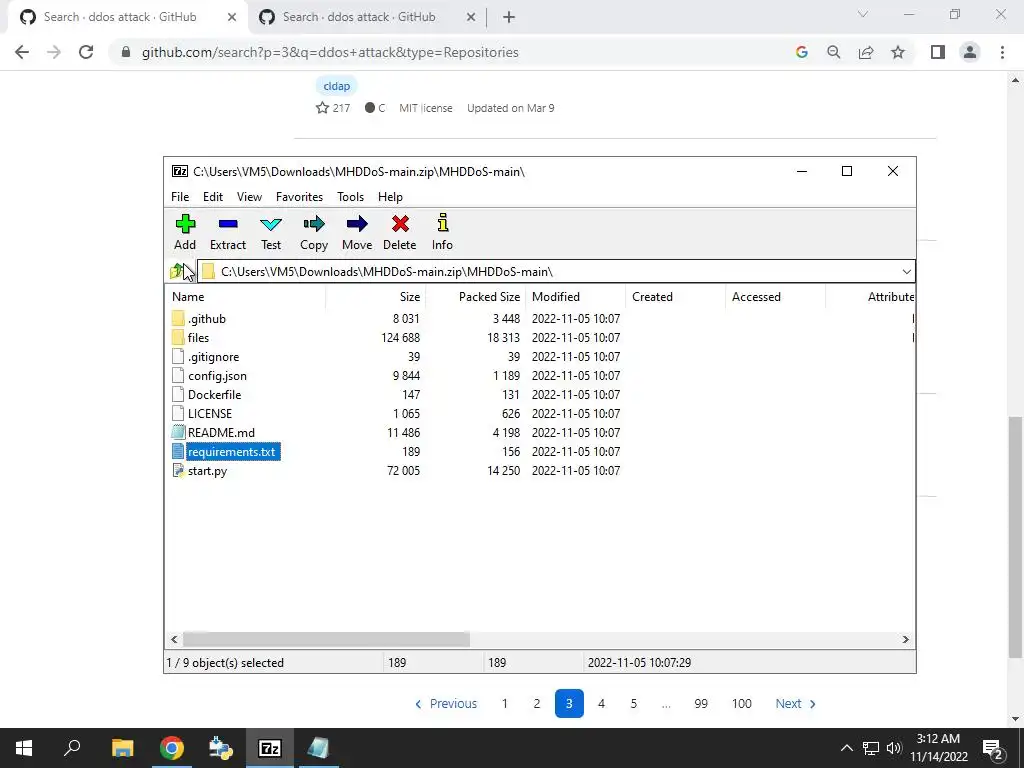This screenshot has height=768, width=1024.
Task: Open the Tools menu
Action: 351,197
